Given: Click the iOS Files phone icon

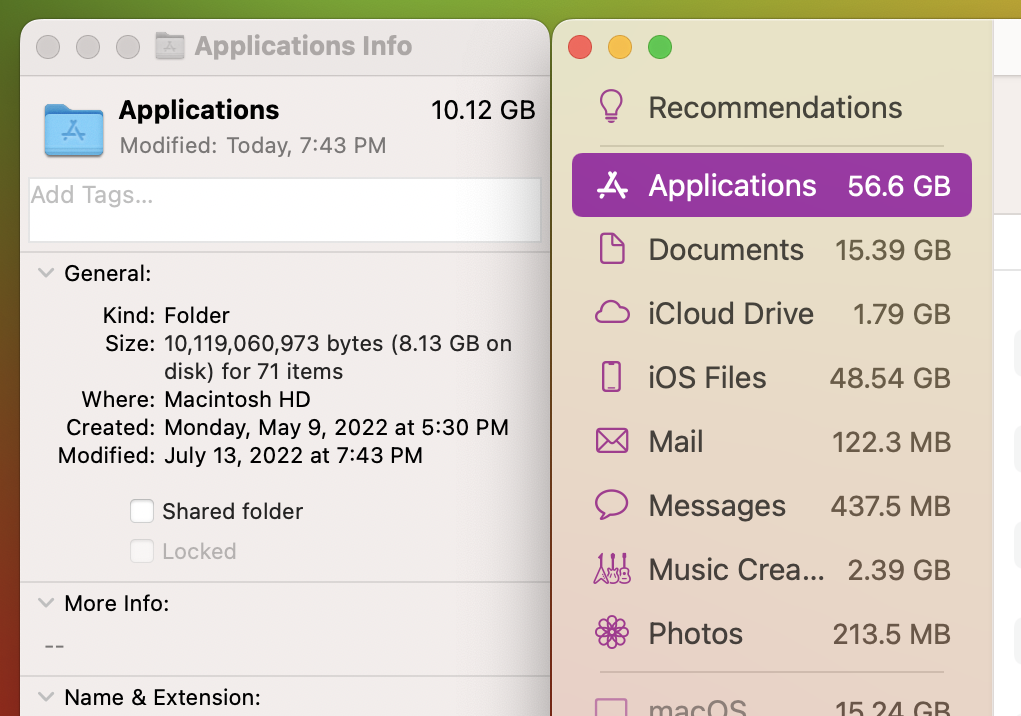Looking at the screenshot, I should click(x=611, y=377).
